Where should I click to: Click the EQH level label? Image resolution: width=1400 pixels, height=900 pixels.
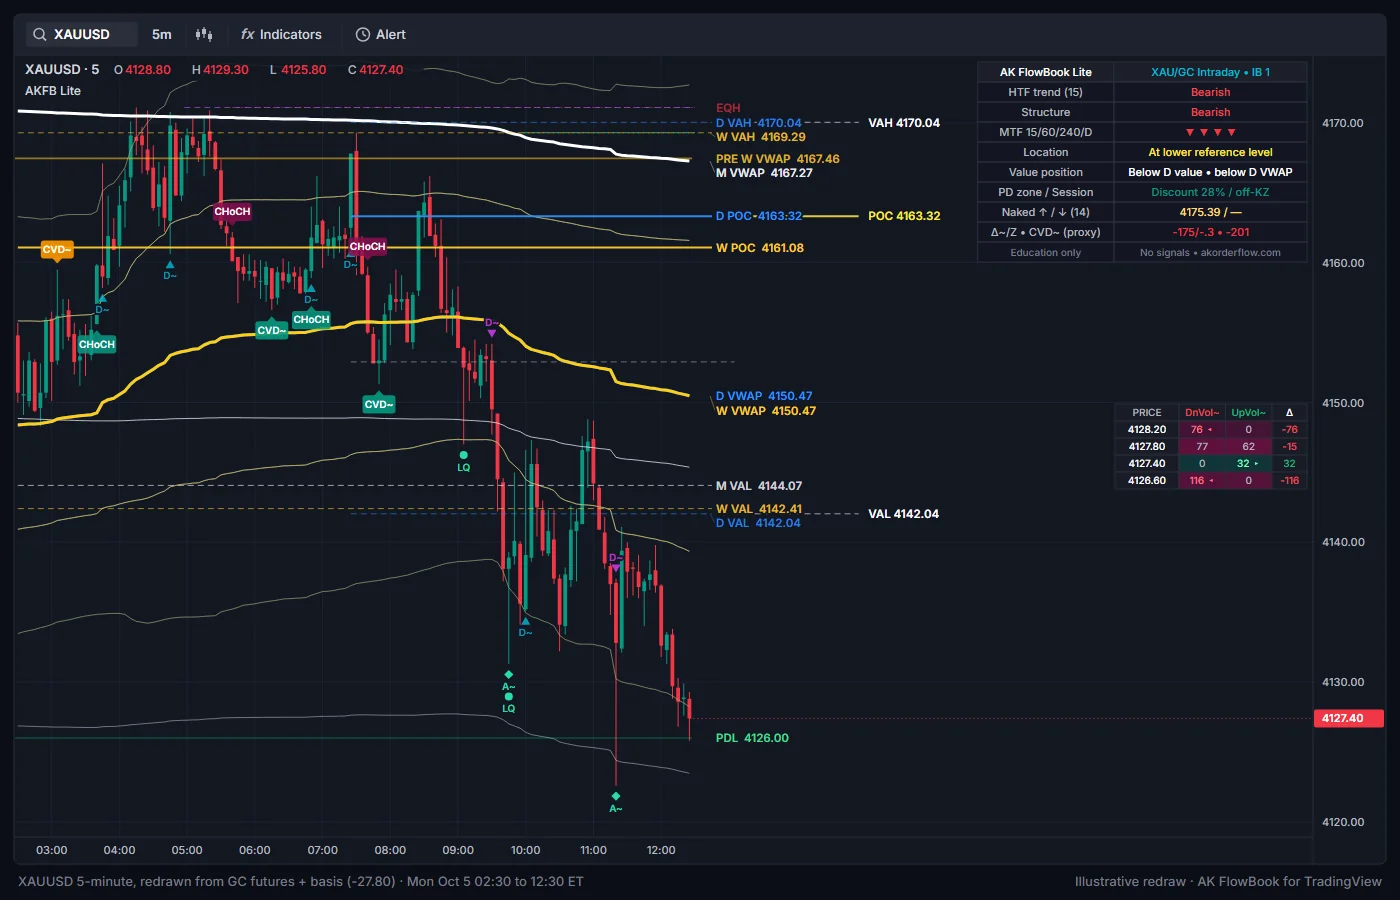point(728,108)
